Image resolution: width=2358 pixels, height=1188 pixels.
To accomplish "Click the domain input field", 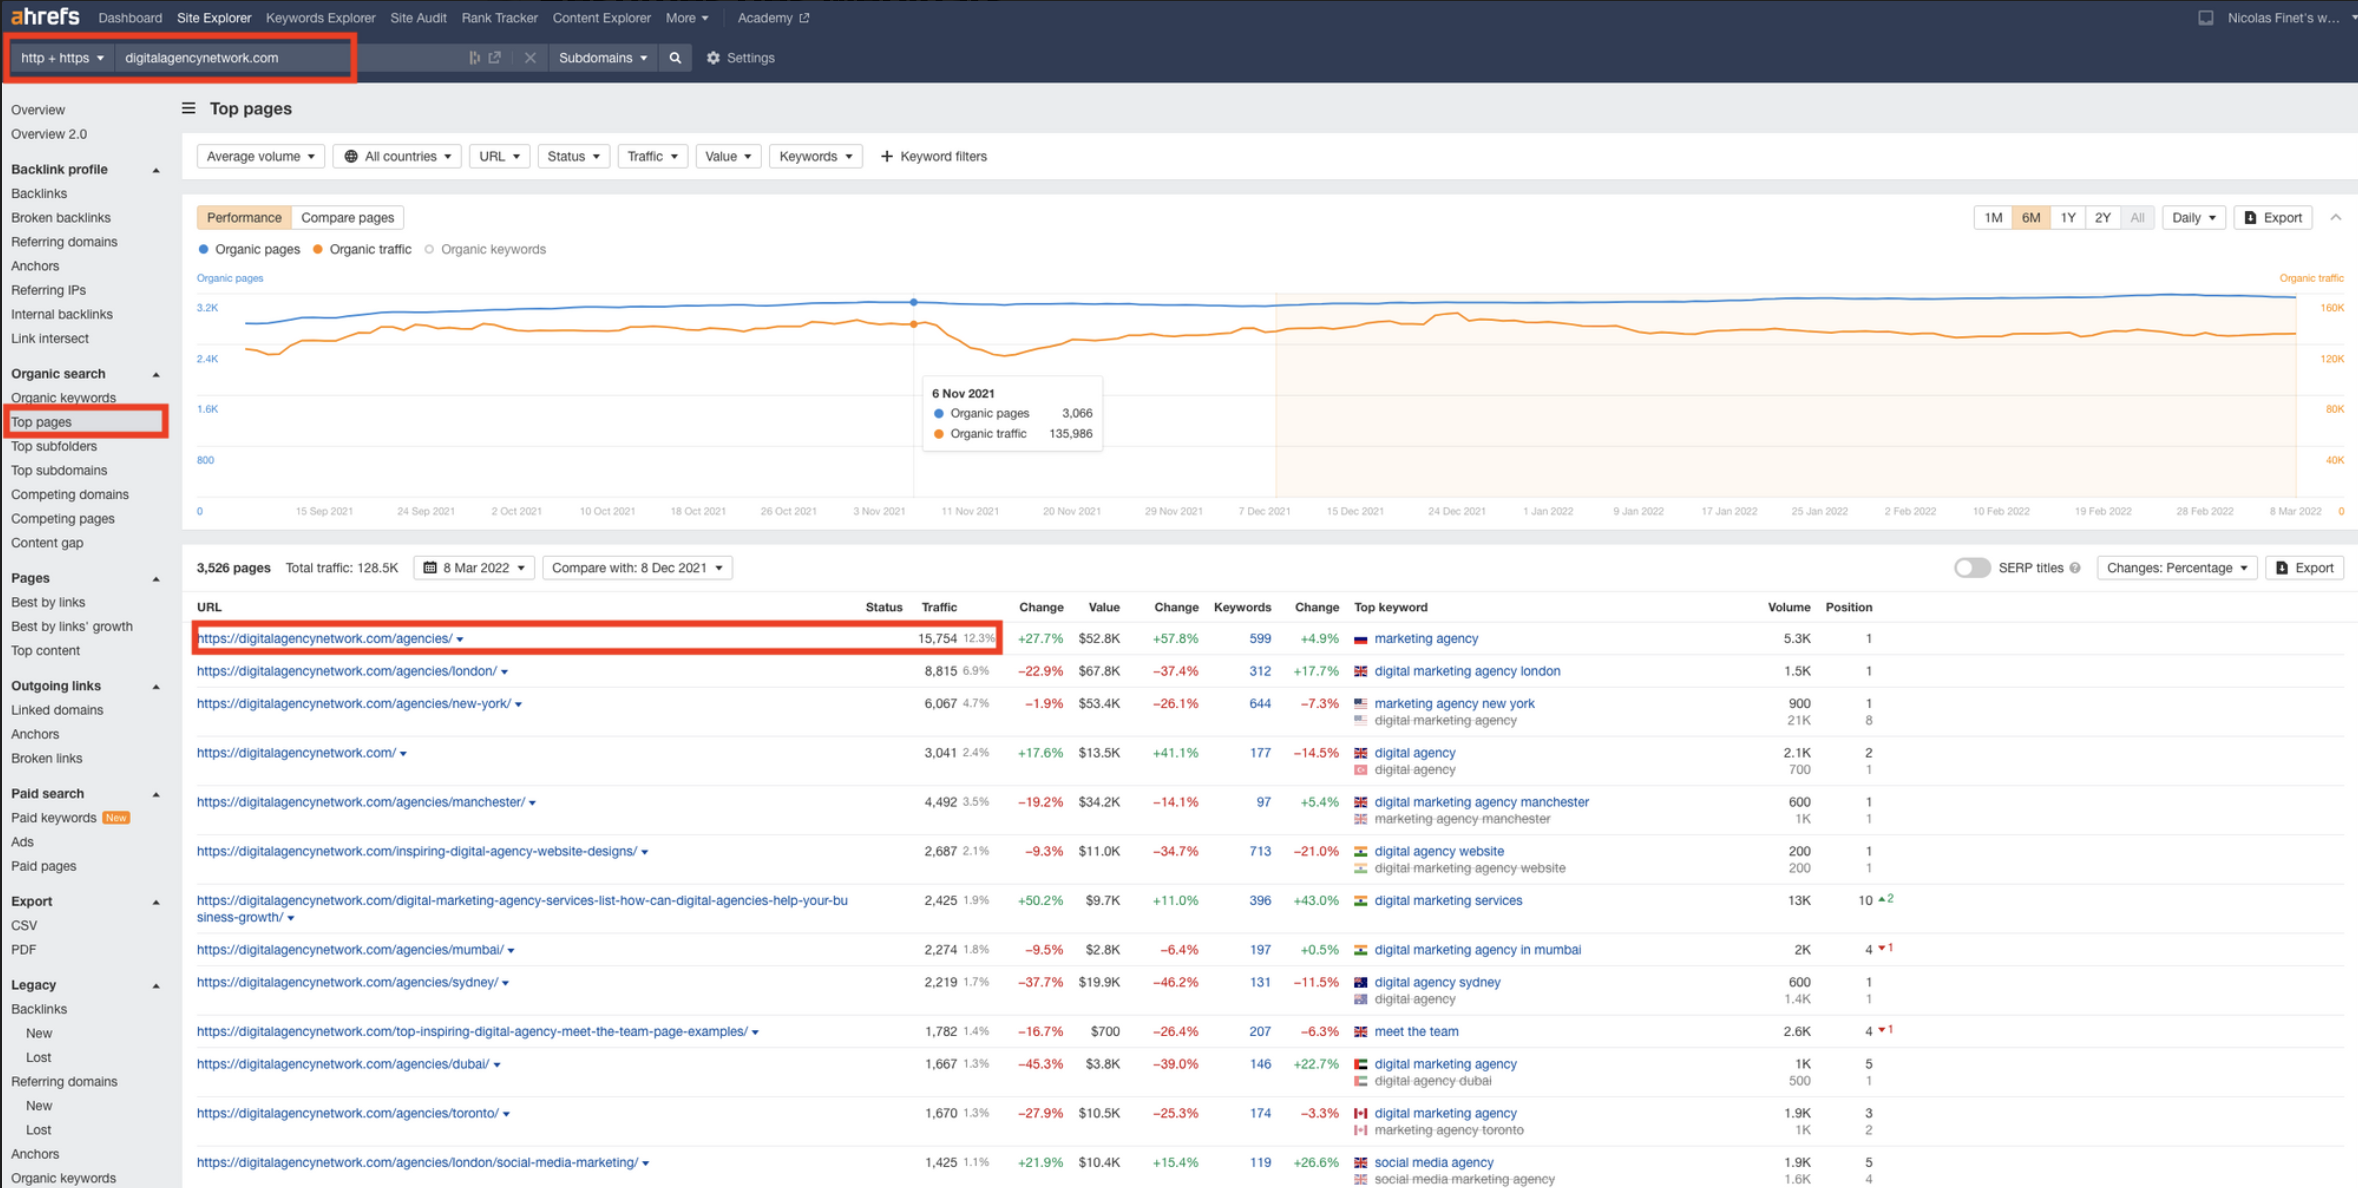I will coord(290,58).
